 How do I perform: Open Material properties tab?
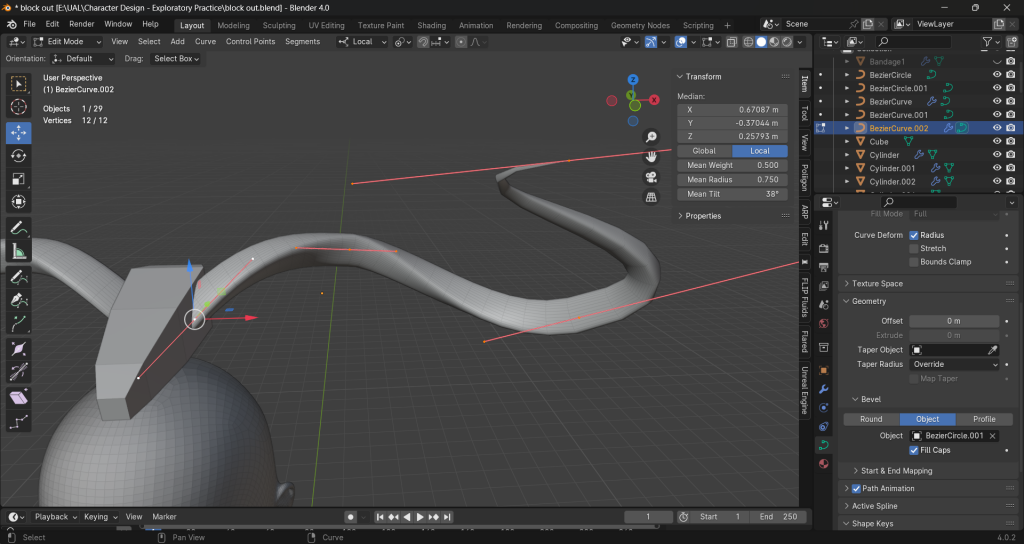824,464
